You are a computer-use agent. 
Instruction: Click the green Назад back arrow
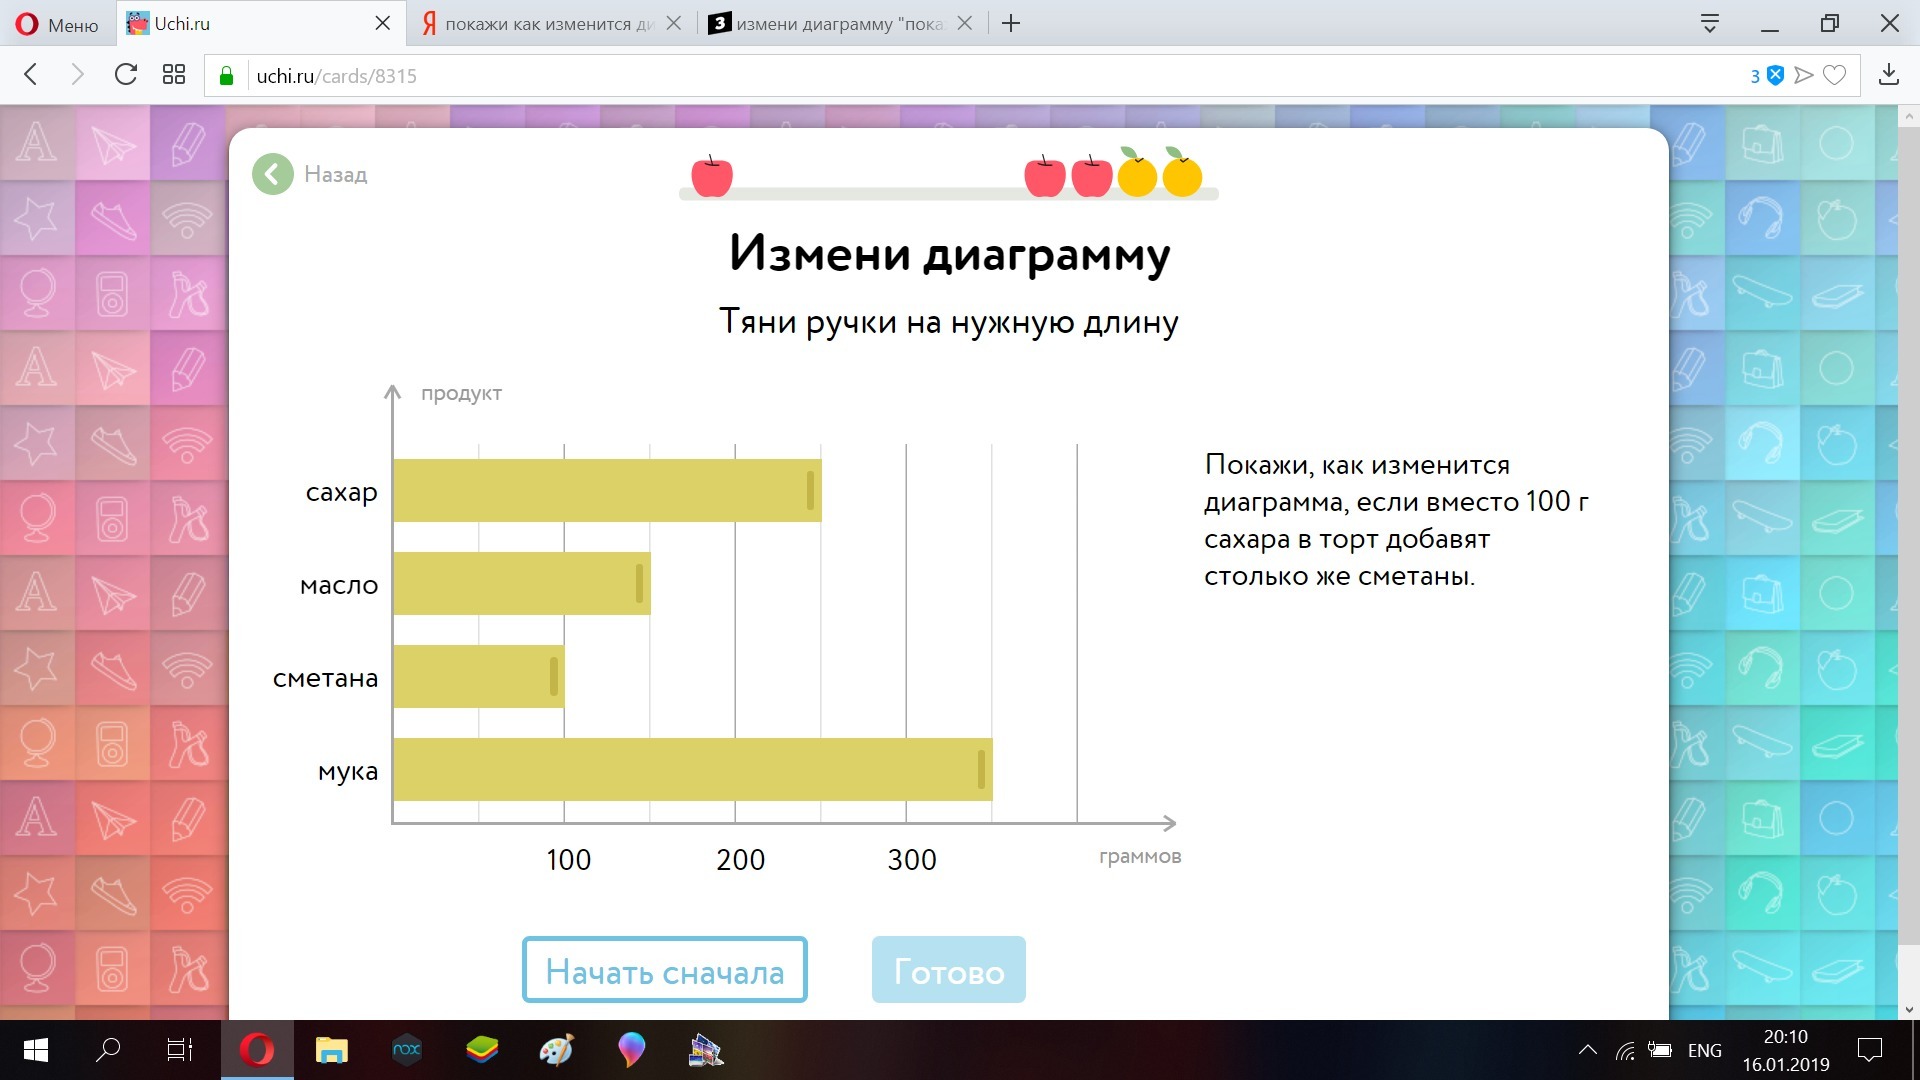[272, 174]
